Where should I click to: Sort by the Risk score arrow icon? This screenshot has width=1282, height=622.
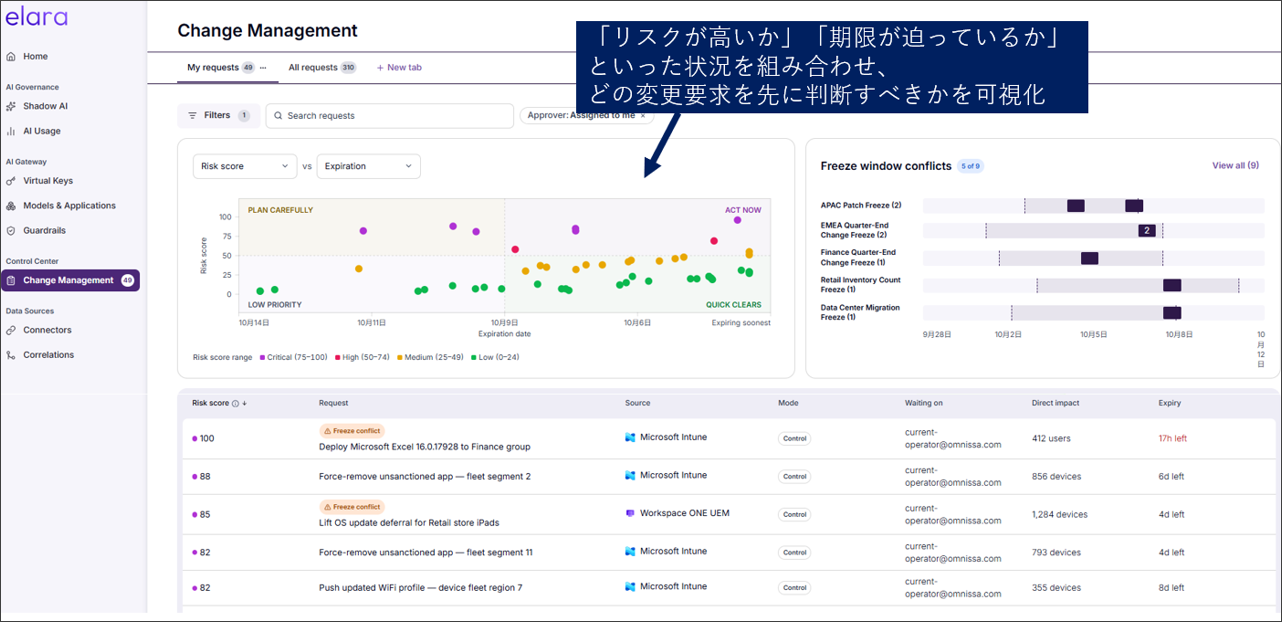coord(244,404)
